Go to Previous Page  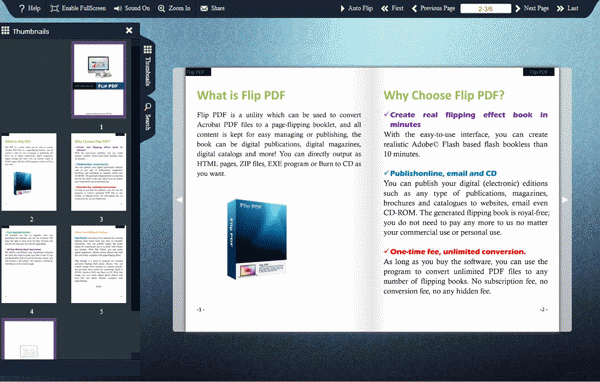point(433,8)
